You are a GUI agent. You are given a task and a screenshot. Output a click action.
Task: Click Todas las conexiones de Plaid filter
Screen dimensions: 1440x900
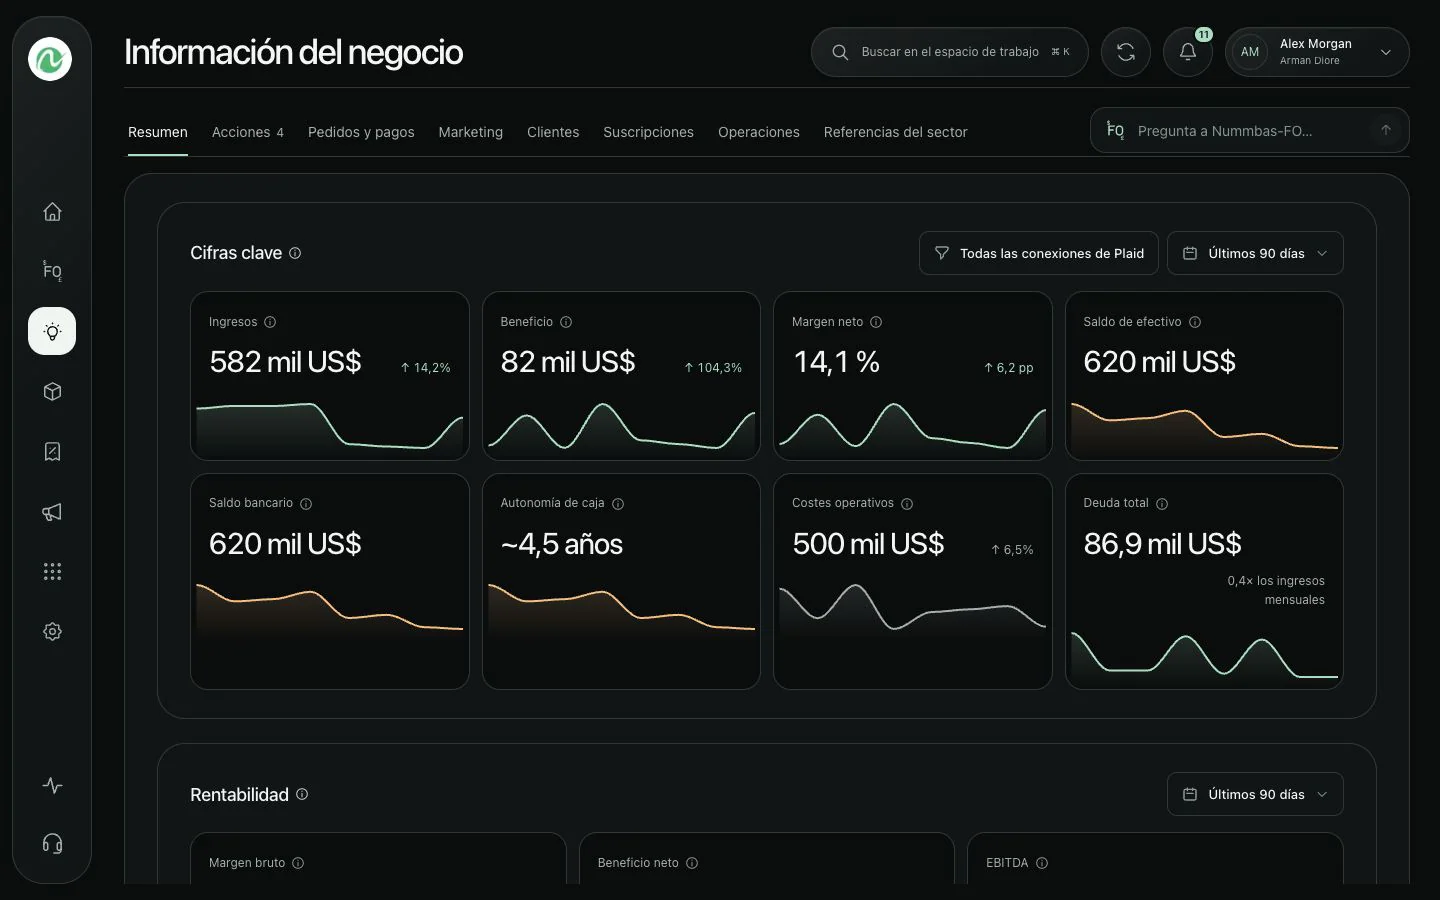tap(1039, 253)
